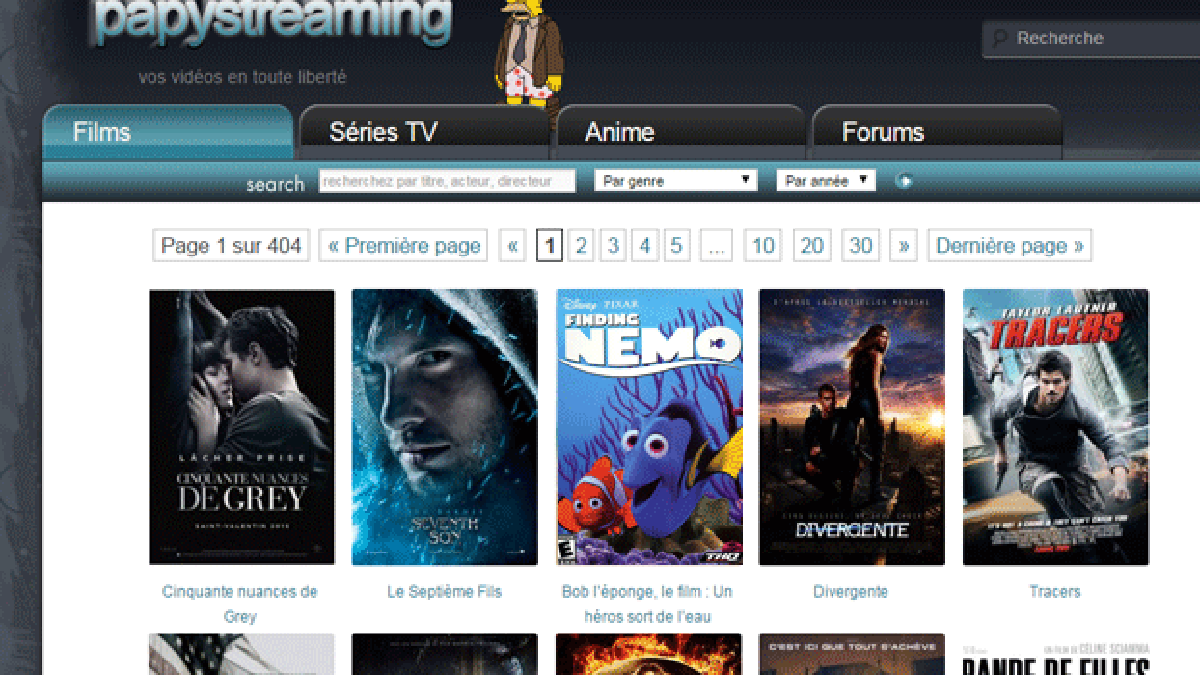Image resolution: width=1200 pixels, height=675 pixels.
Task: Click the Le Septième Fils title link
Action: pyautogui.click(x=444, y=592)
